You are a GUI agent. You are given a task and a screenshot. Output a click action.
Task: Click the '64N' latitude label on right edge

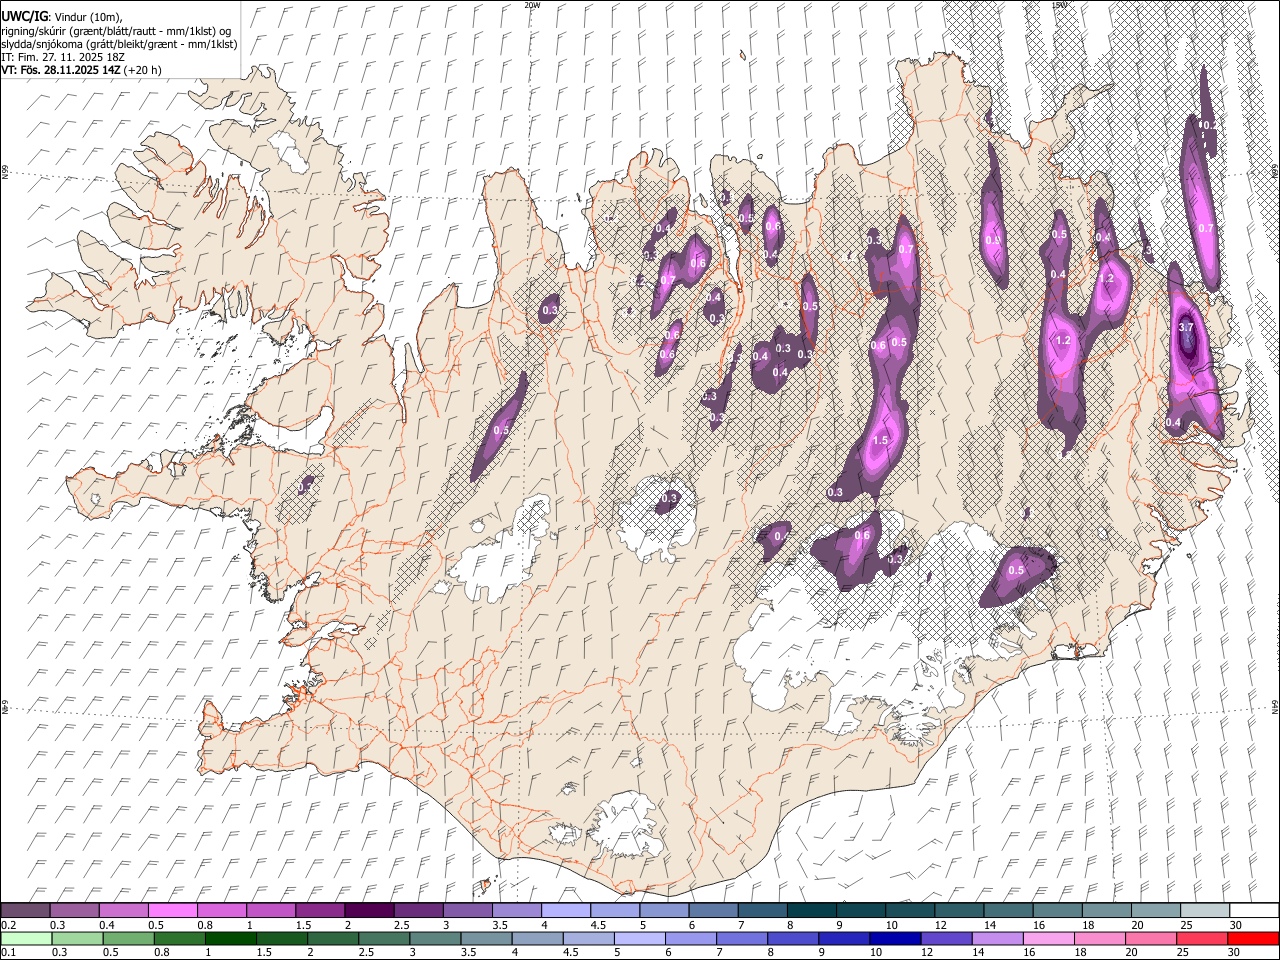1275,706
